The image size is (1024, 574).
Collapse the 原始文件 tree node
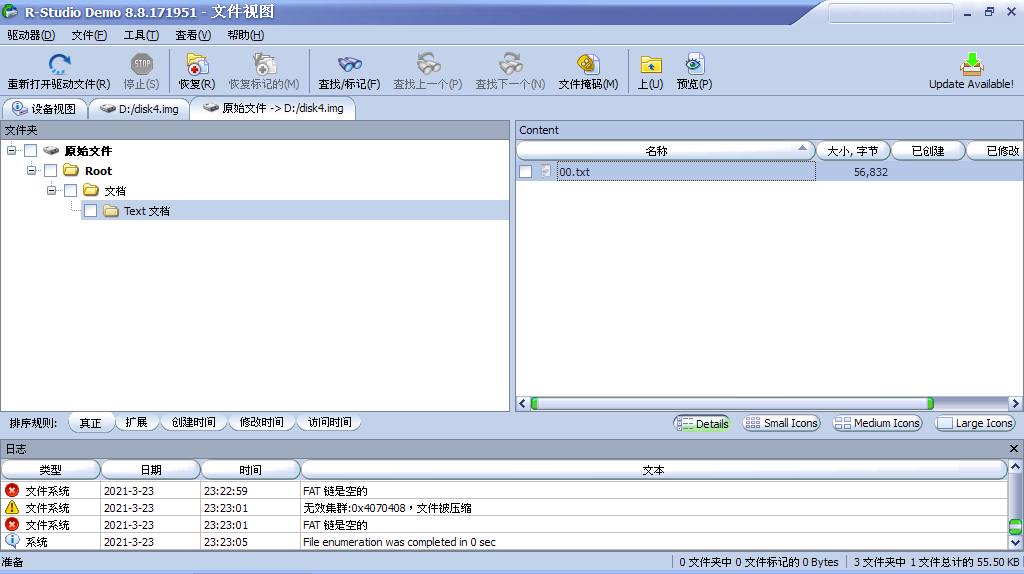[x=11, y=150]
